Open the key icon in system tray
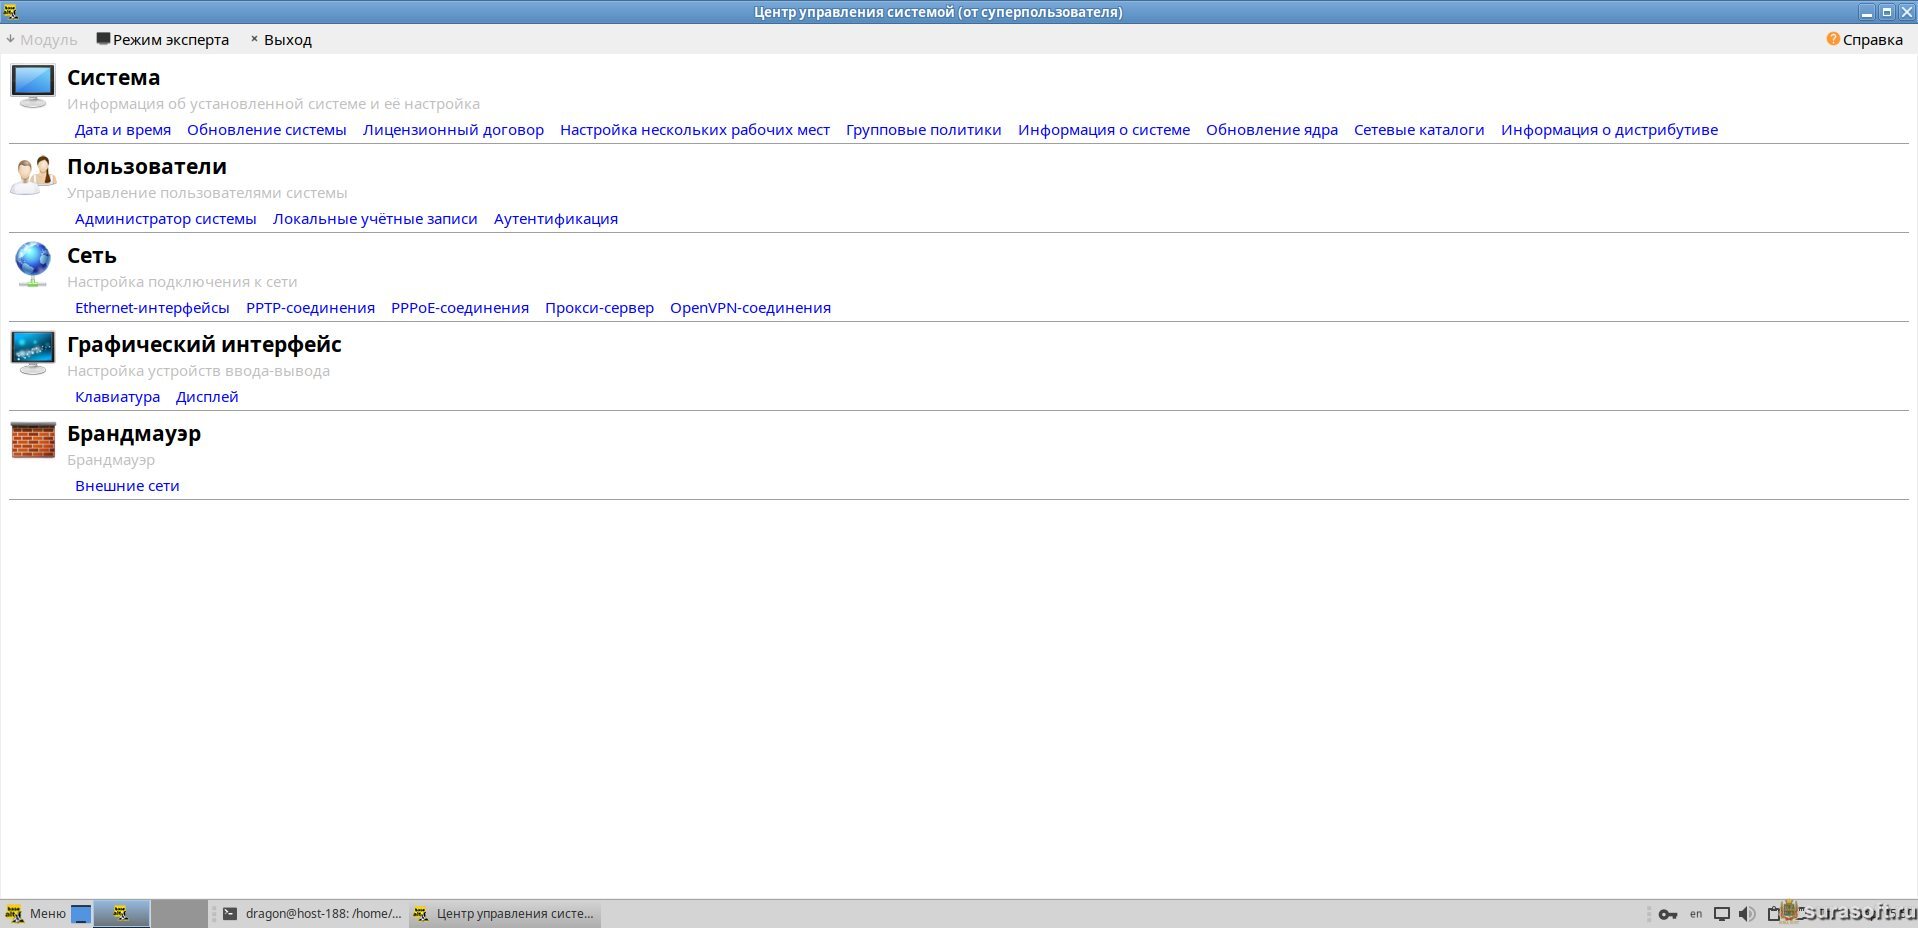This screenshot has width=1918, height=928. pos(1667,914)
